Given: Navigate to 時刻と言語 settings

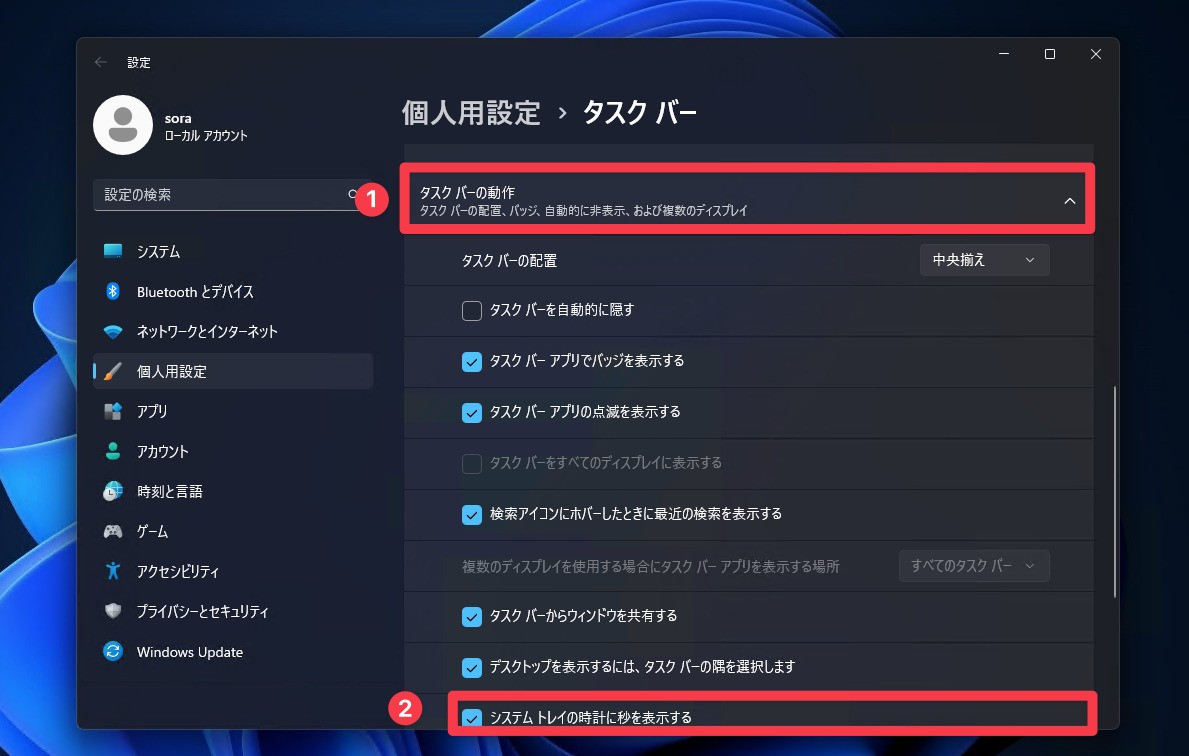Looking at the screenshot, I should pyautogui.click(x=233, y=491).
